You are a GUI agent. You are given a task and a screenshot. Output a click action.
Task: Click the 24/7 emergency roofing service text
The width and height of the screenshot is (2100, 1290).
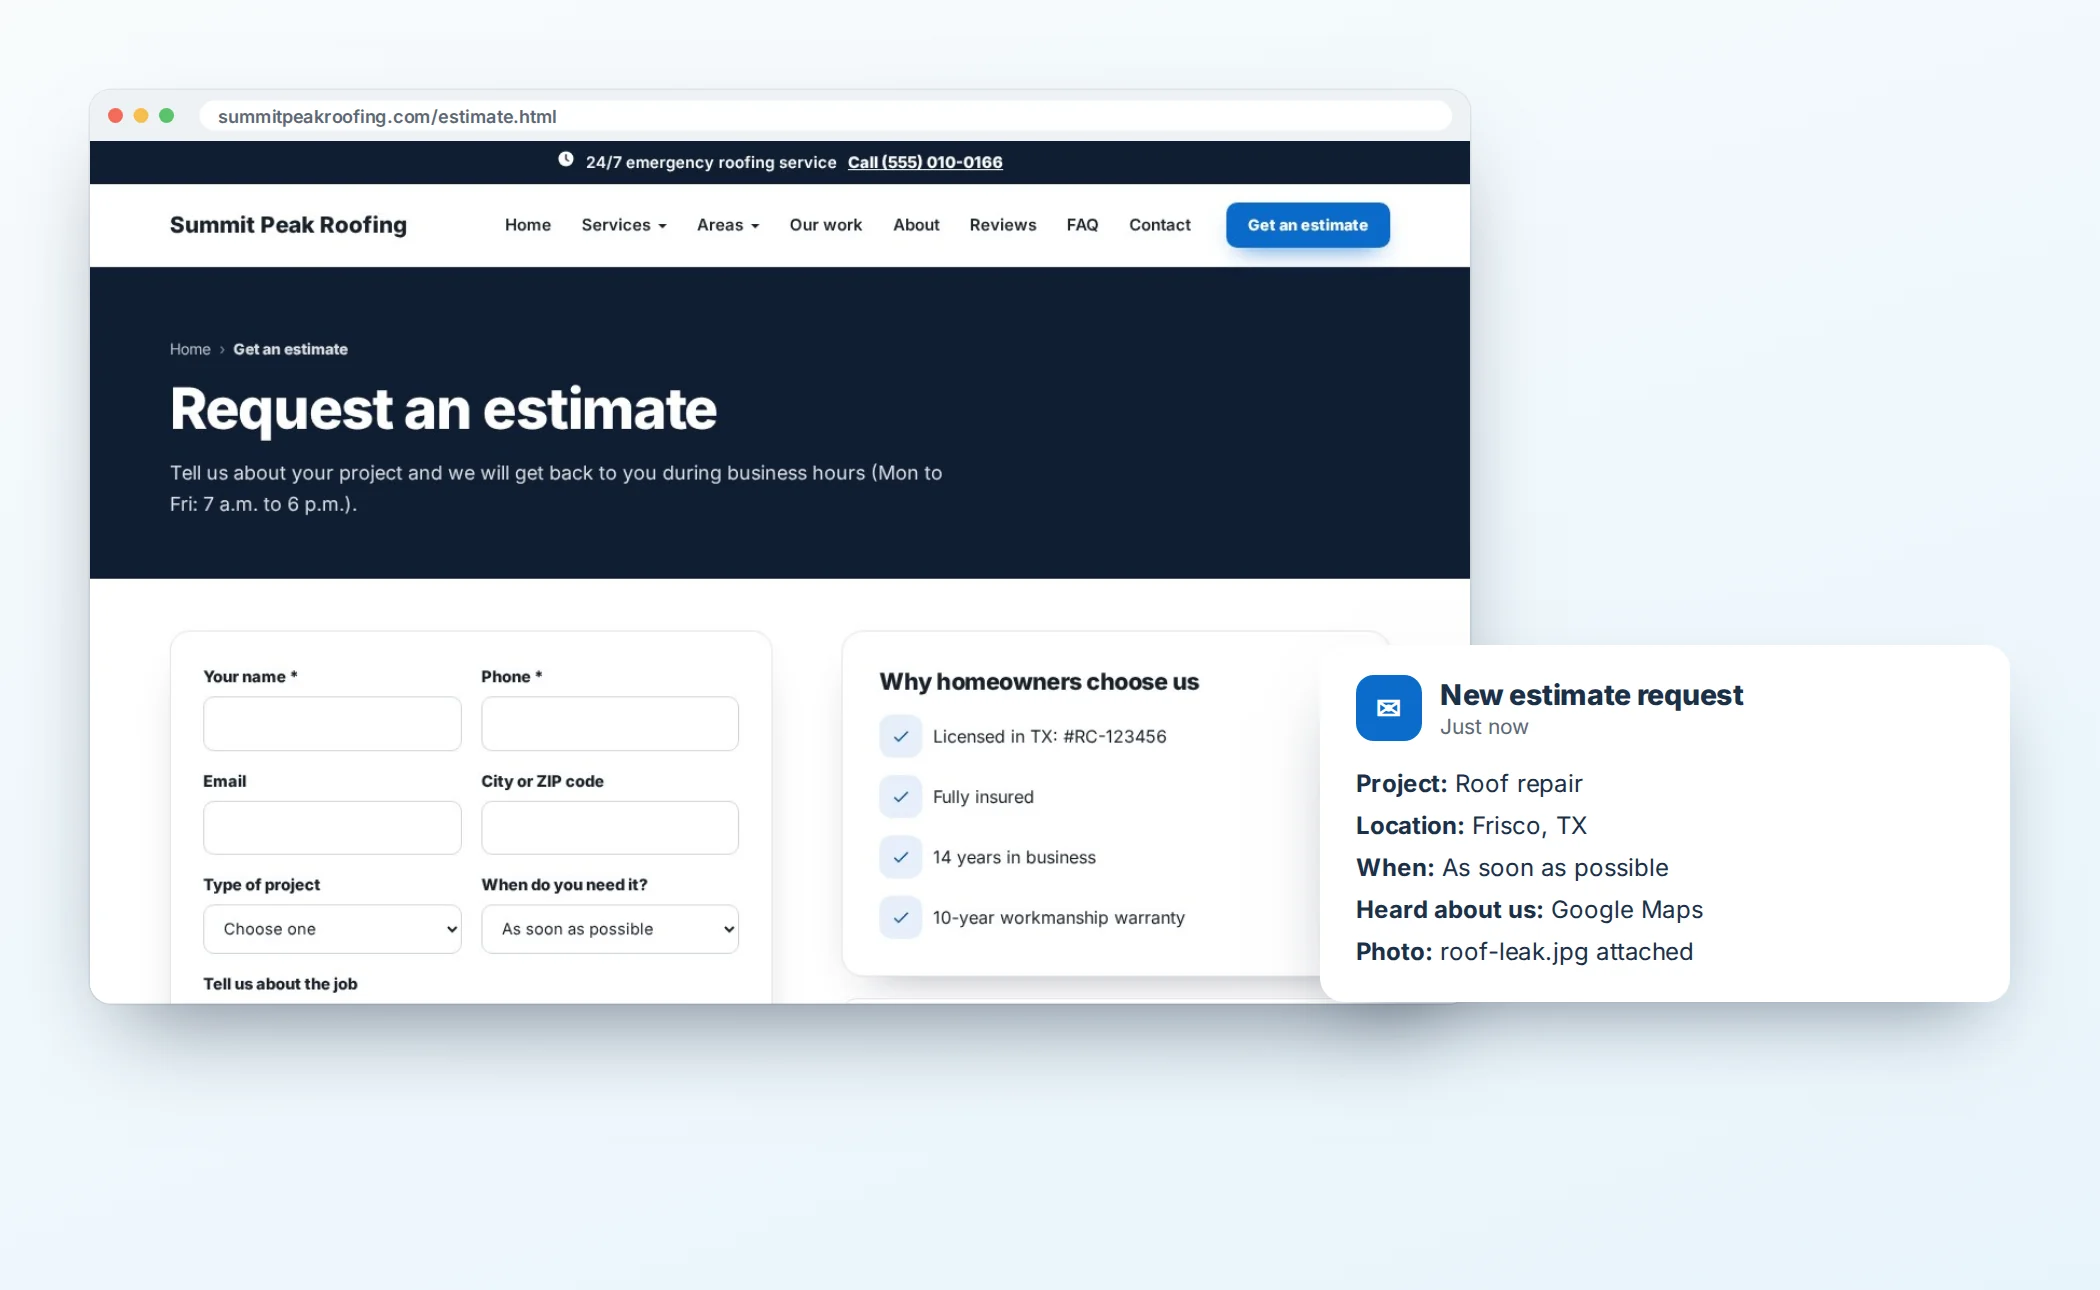point(711,162)
